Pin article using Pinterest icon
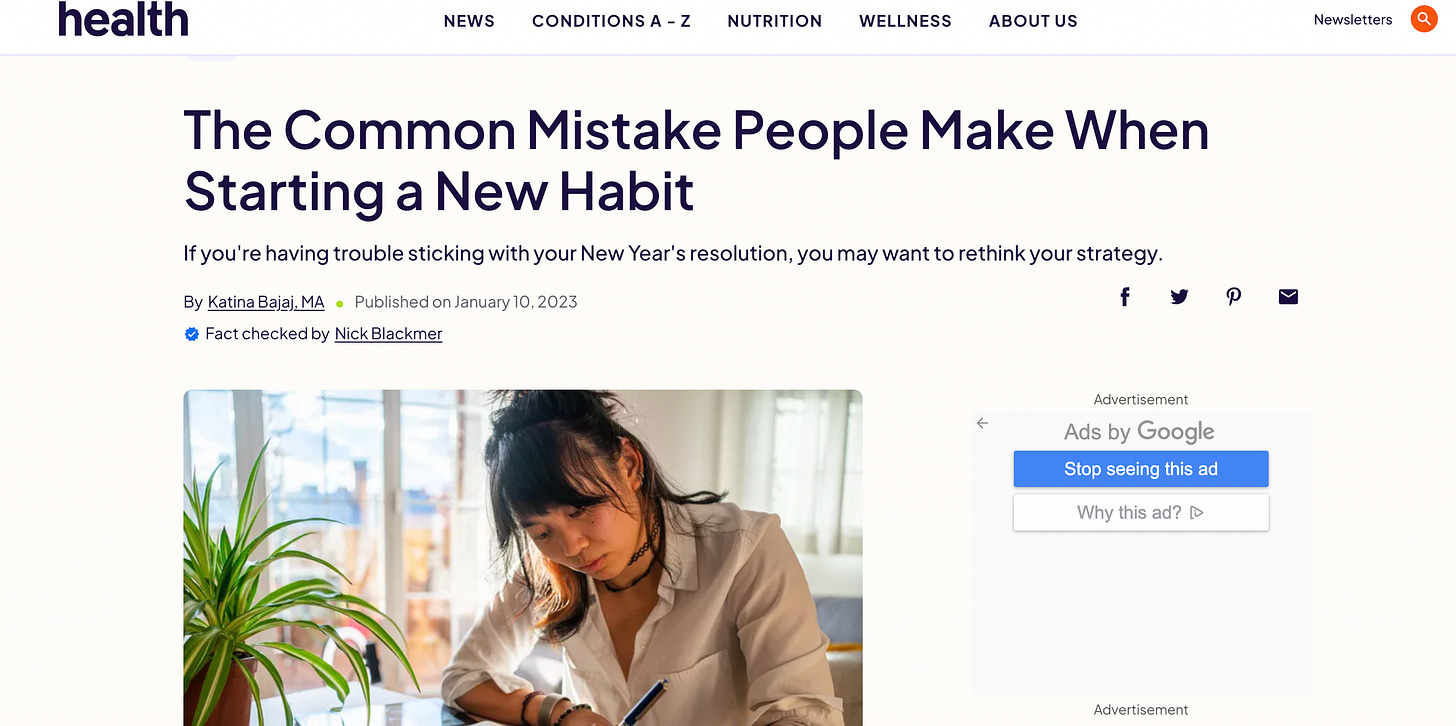 [1234, 297]
